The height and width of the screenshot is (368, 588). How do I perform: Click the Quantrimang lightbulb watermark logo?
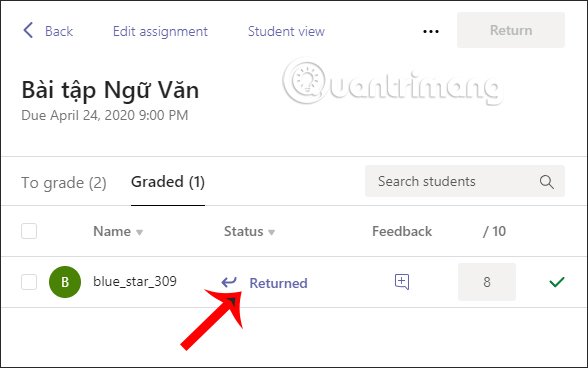(x=305, y=81)
